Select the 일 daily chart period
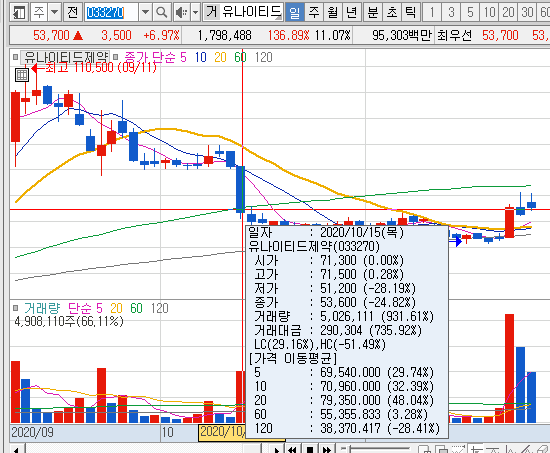The height and width of the screenshot is (453, 550). coord(295,13)
